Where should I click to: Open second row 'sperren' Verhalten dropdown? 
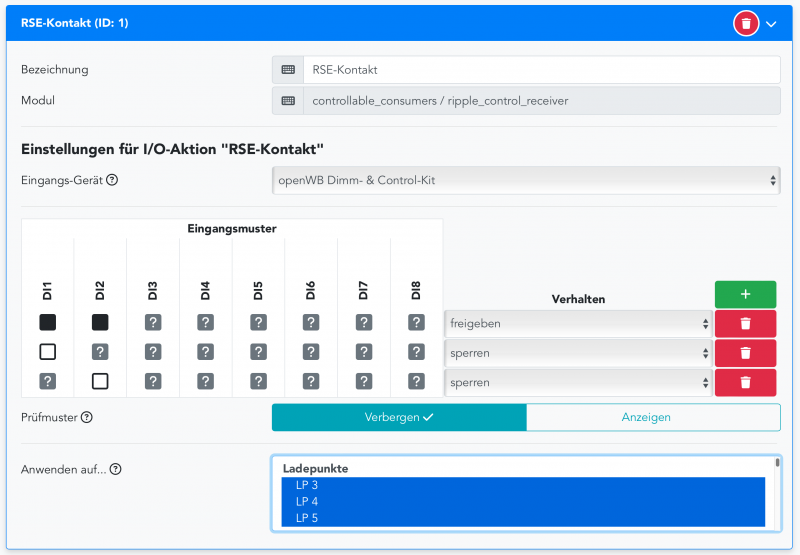[577, 353]
